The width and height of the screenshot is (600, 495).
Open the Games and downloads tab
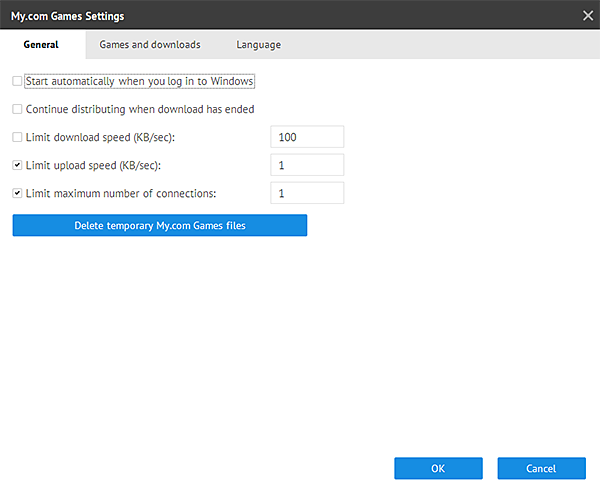150,45
